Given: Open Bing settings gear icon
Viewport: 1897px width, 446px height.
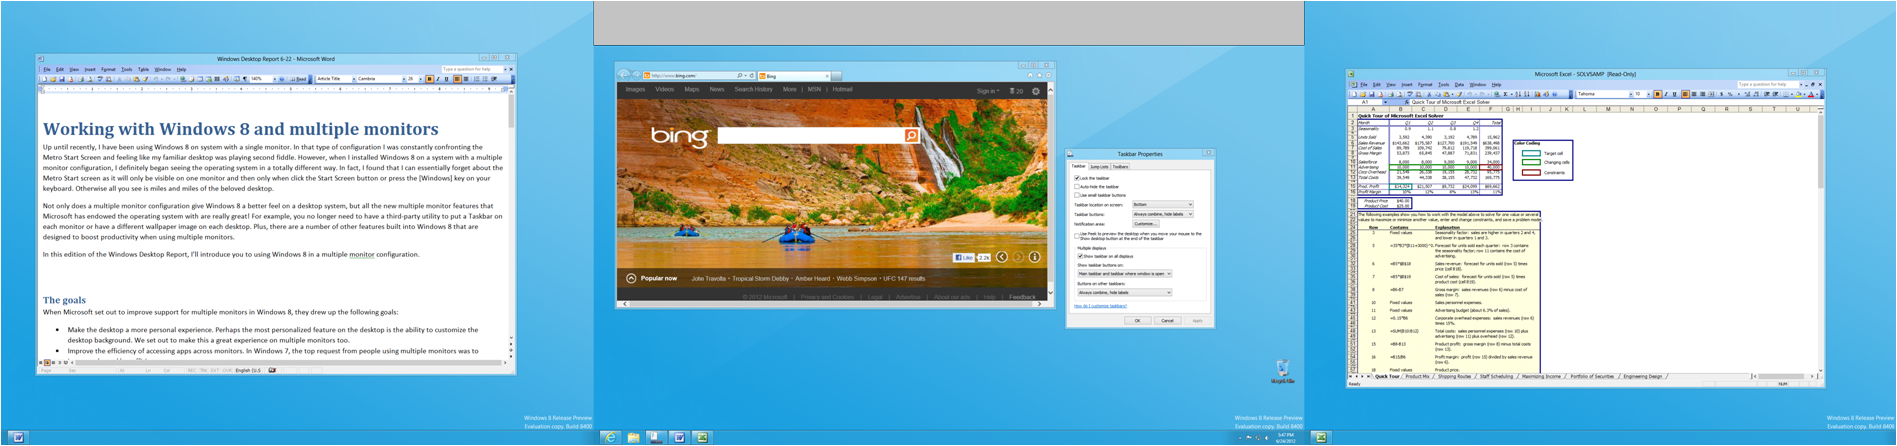Looking at the screenshot, I should click(1036, 91).
